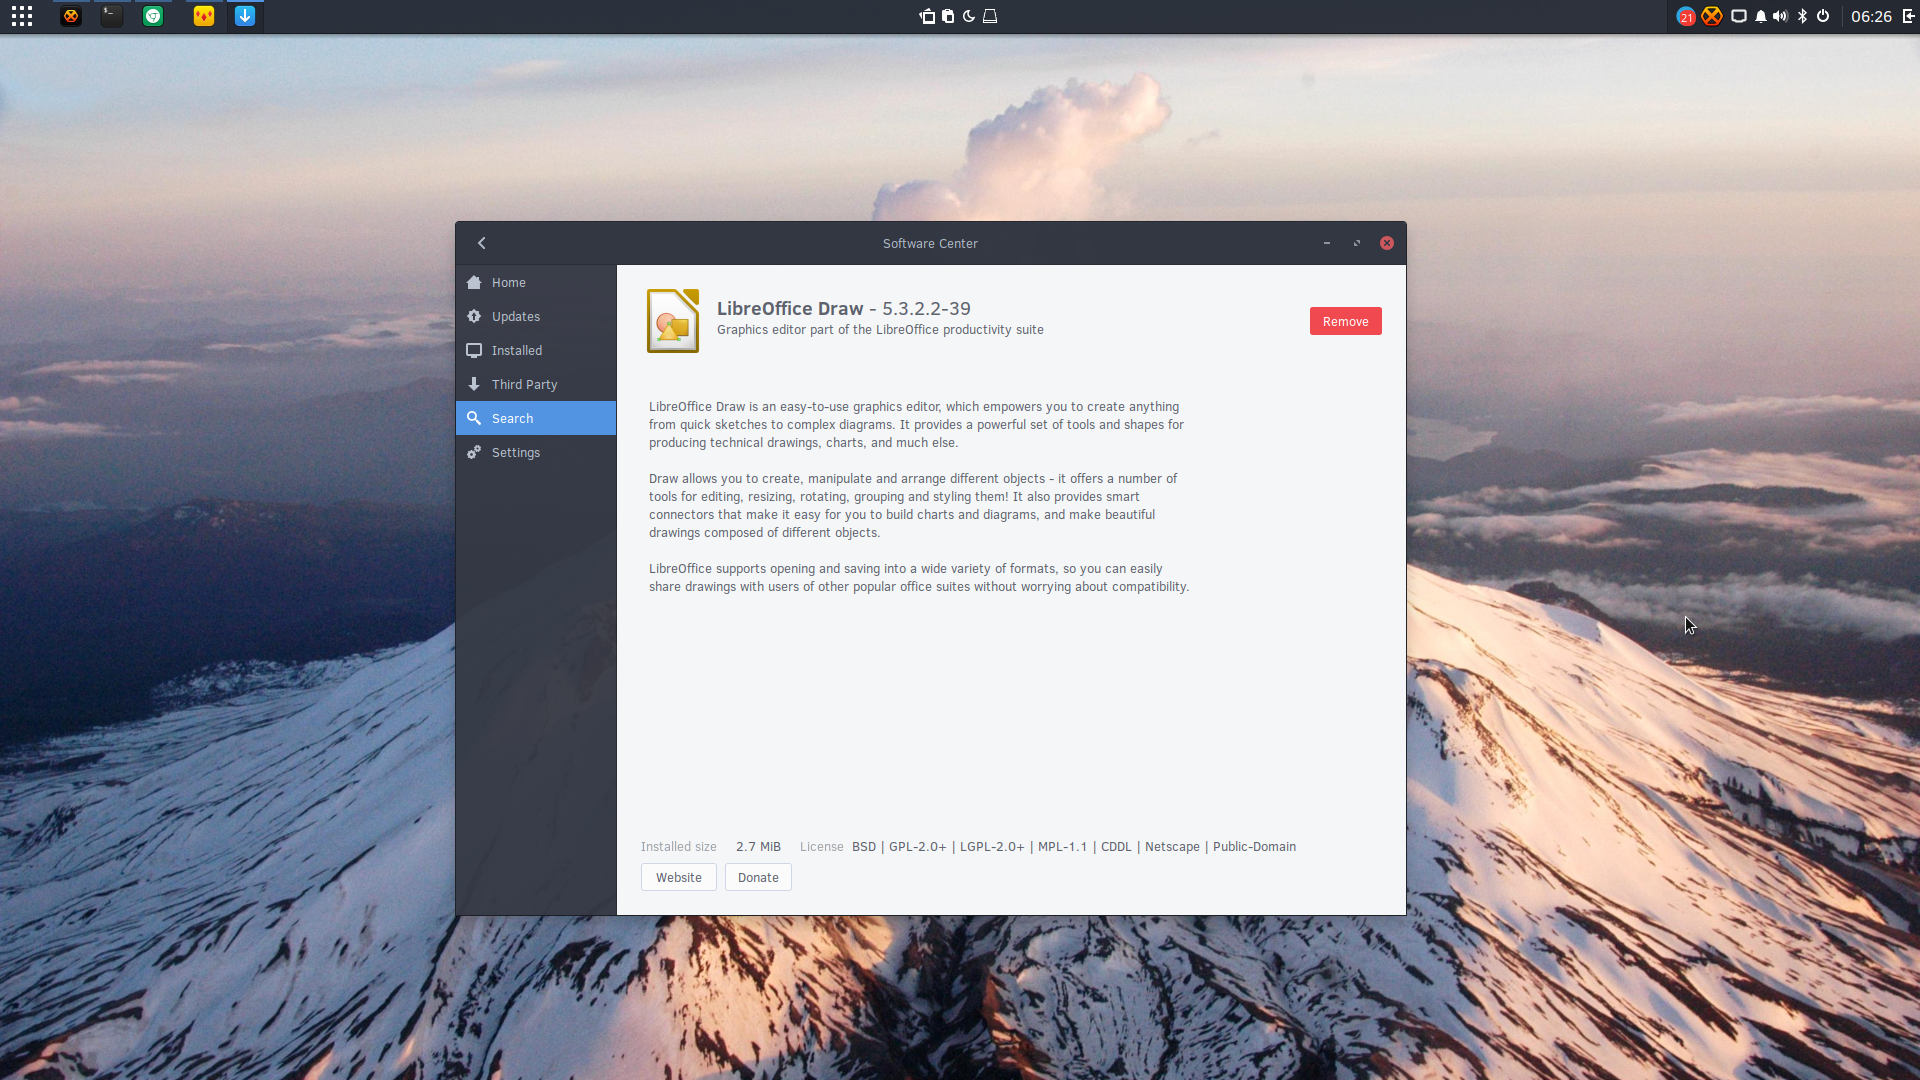Open the power menu icon
The image size is (1920, 1080).
[x=1823, y=16]
